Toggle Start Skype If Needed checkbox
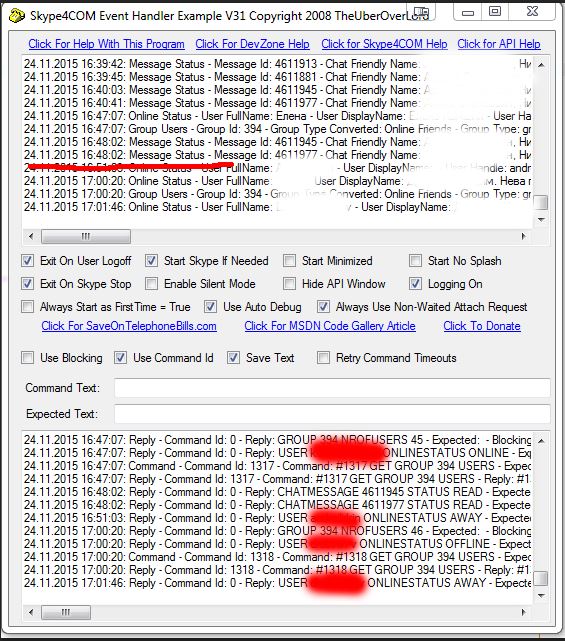Image resolution: width=565 pixels, height=641 pixels. 151,261
